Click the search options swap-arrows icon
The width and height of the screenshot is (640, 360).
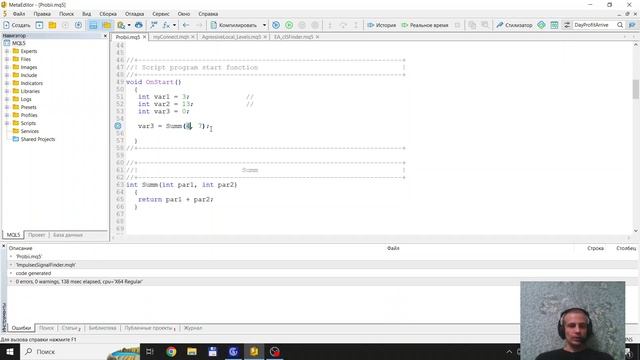[567, 25]
